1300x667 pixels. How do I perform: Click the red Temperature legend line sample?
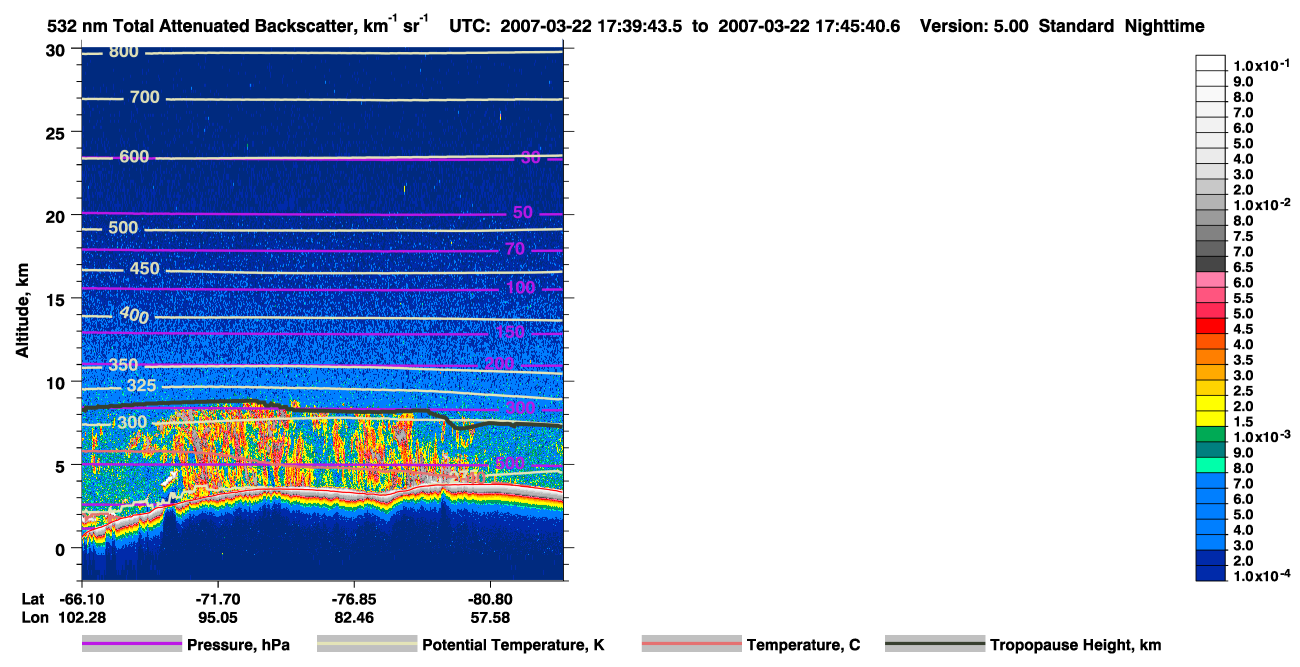point(692,645)
